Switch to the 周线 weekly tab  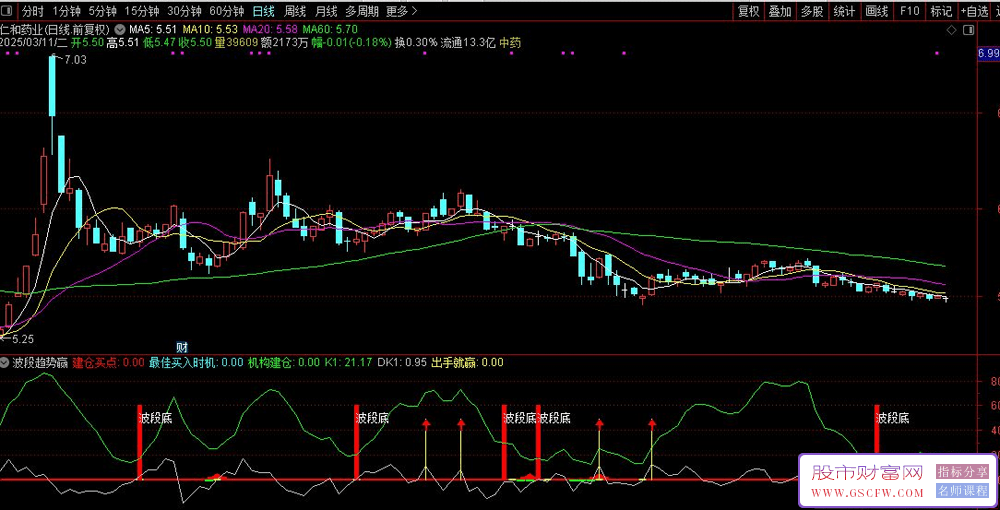[x=295, y=11]
